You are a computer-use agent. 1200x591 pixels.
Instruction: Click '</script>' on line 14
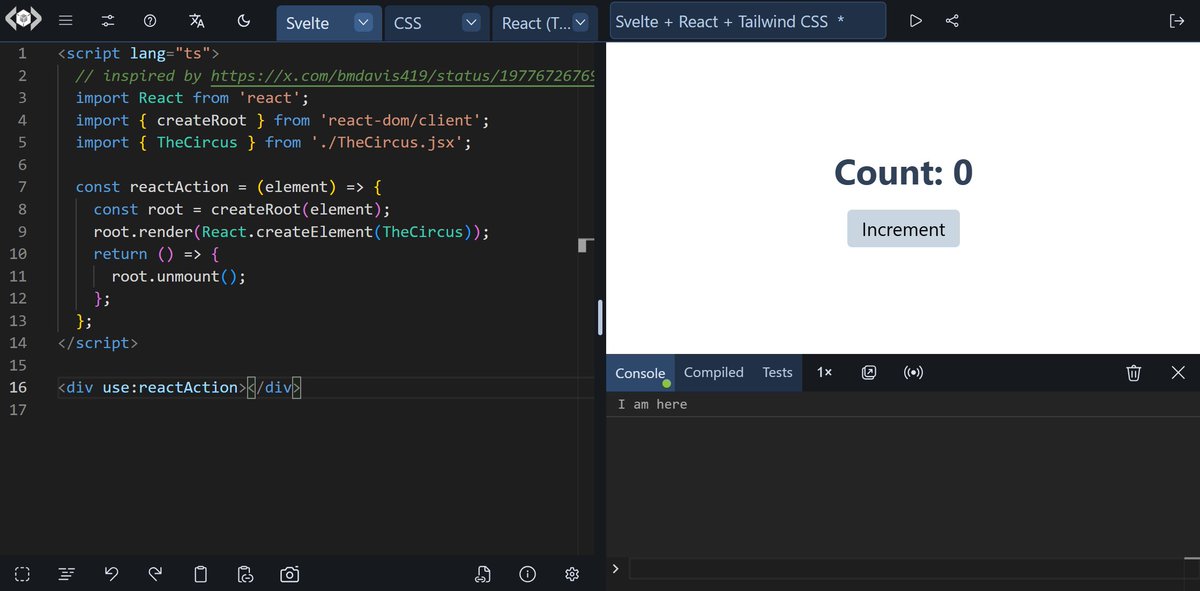tap(98, 343)
